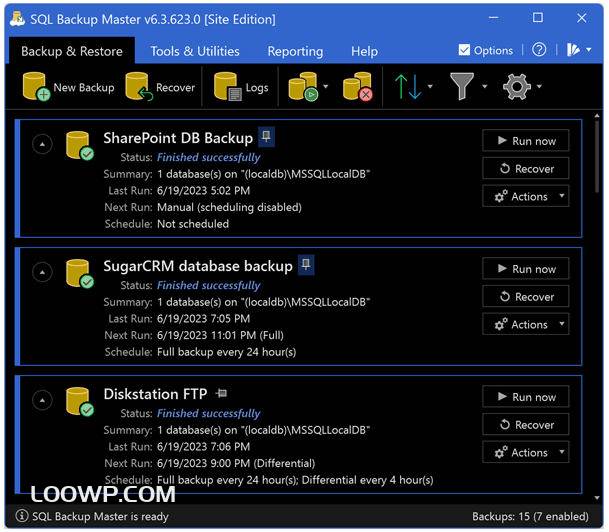Click last run '6/19/2023 7:06 PM'

click(x=204, y=446)
